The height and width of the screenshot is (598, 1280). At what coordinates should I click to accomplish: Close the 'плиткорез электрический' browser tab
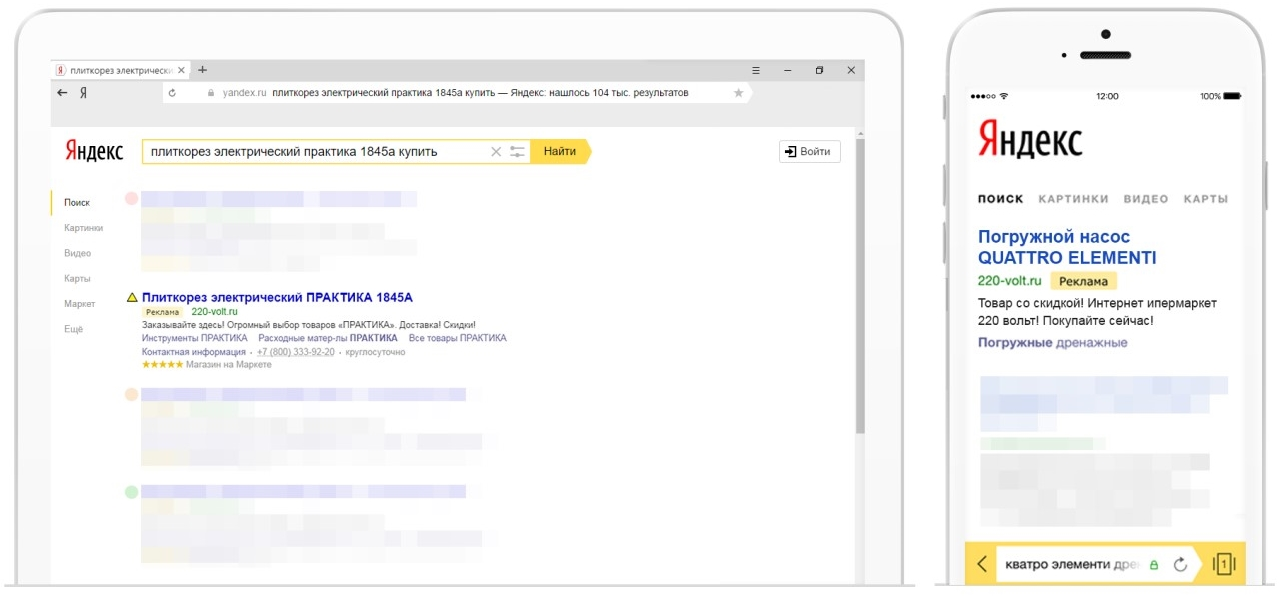(x=181, y=70)
